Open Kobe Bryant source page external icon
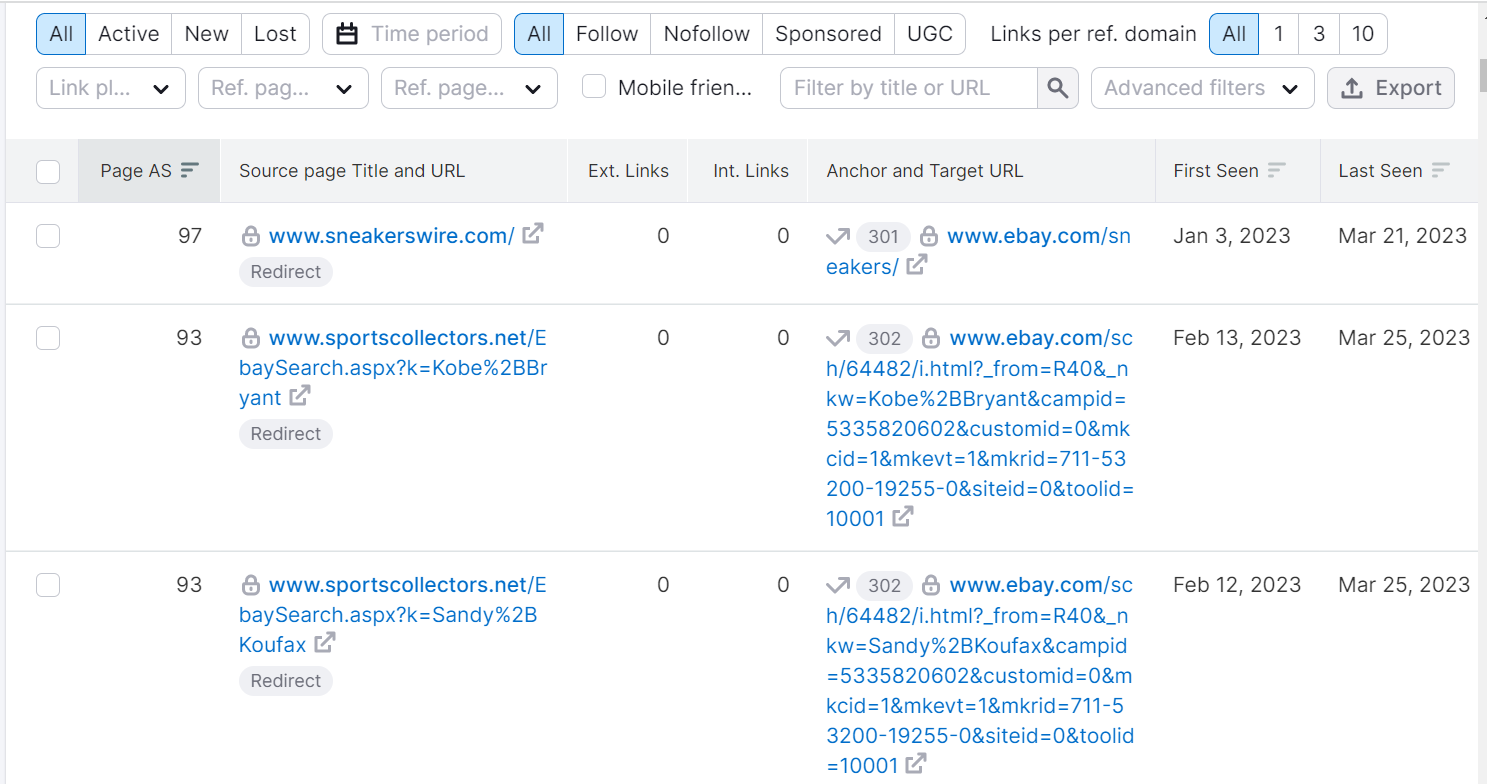Viewport: 1487px width, 784px height. click(x=299, y=396)
